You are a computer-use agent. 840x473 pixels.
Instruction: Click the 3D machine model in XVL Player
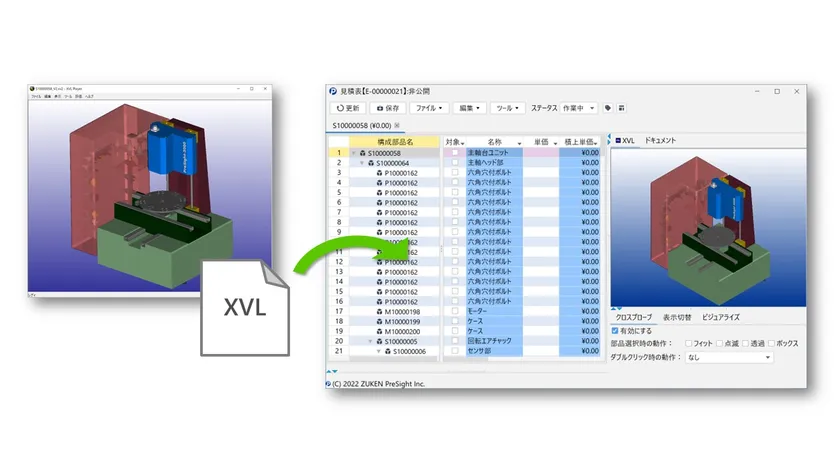click(150, 190)
